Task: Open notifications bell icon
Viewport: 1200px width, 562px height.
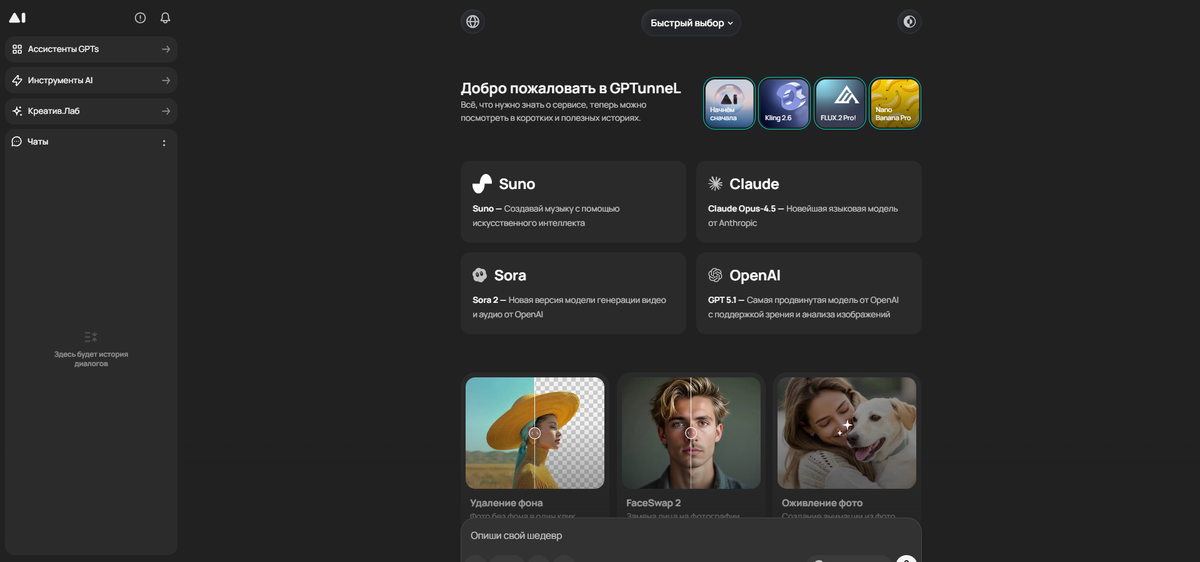Action: pos(165,18)
